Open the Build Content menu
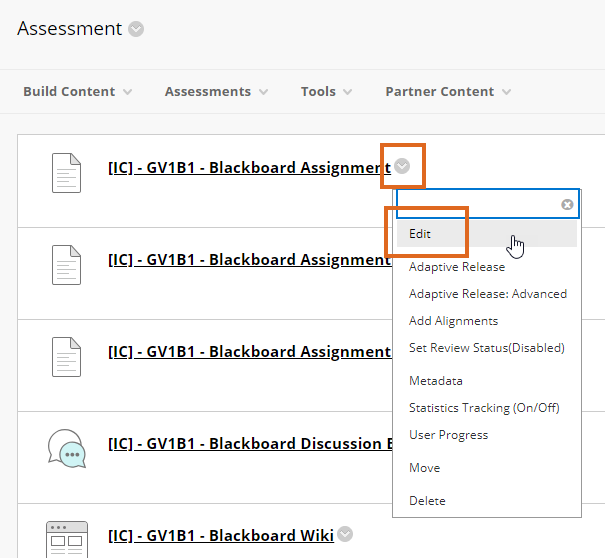The width and height of the screenshot is (605, 558). coord(77,91)
